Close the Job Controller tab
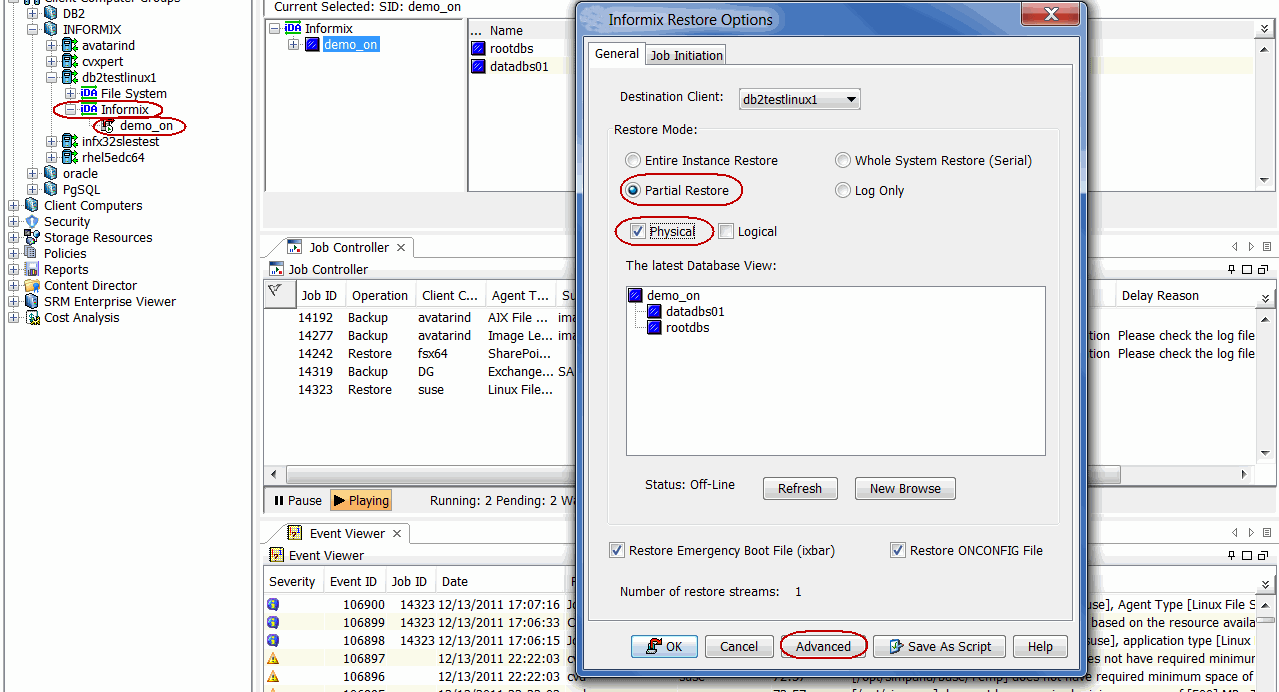 point(401,247)
